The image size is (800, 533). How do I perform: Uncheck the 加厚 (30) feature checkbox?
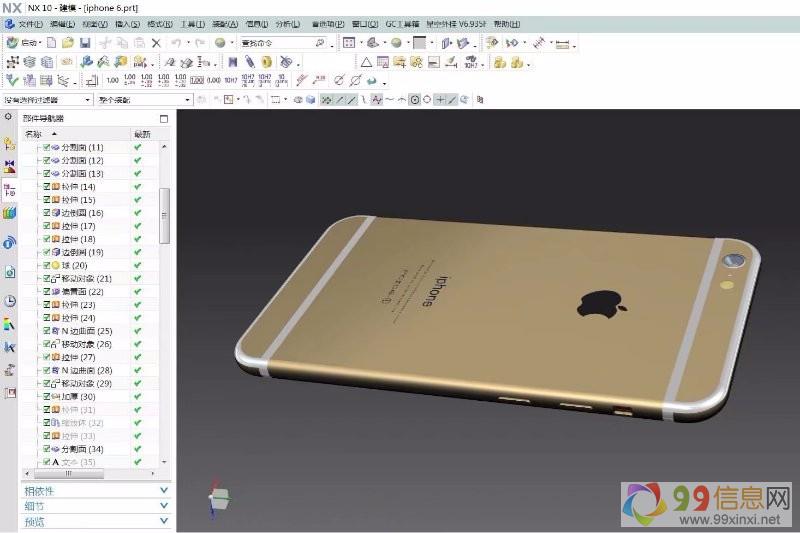[47, 397]
